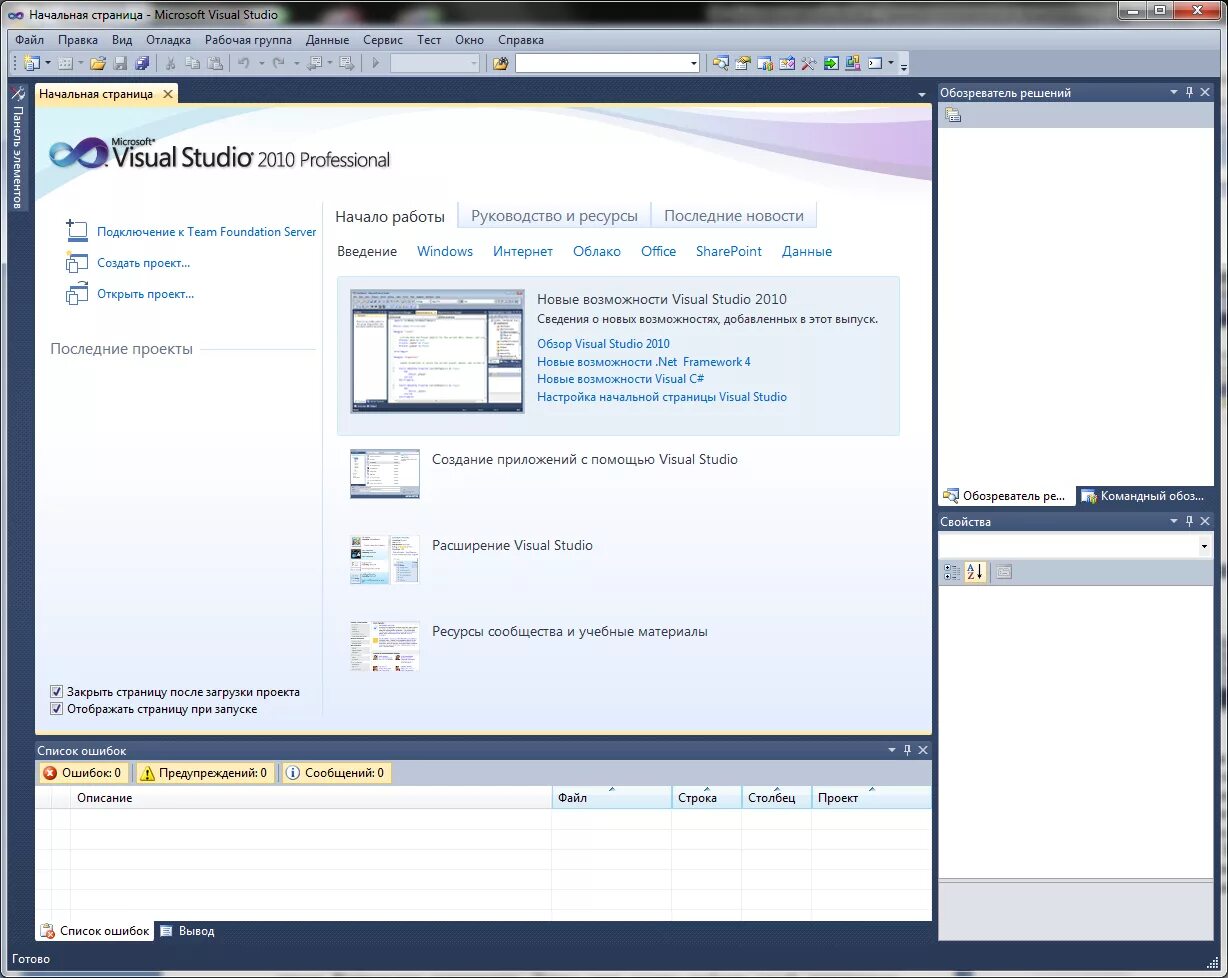Toggle the 'Сообщений: 0' messages filter
The height and width of the screenshot is (978, 1228).
335,773
